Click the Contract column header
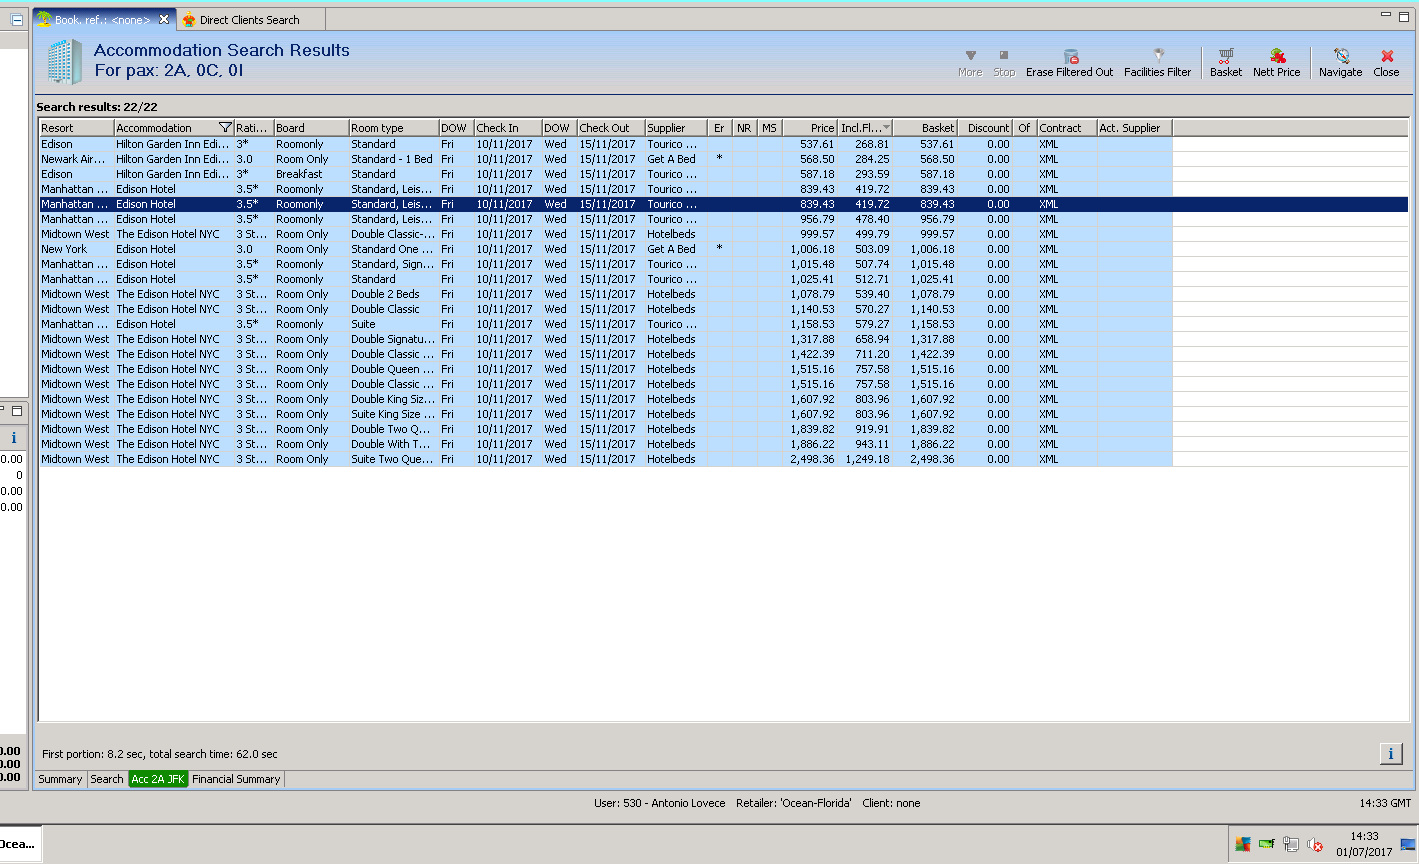Viewport: 1419px width, 864px height. (1067, 128)
